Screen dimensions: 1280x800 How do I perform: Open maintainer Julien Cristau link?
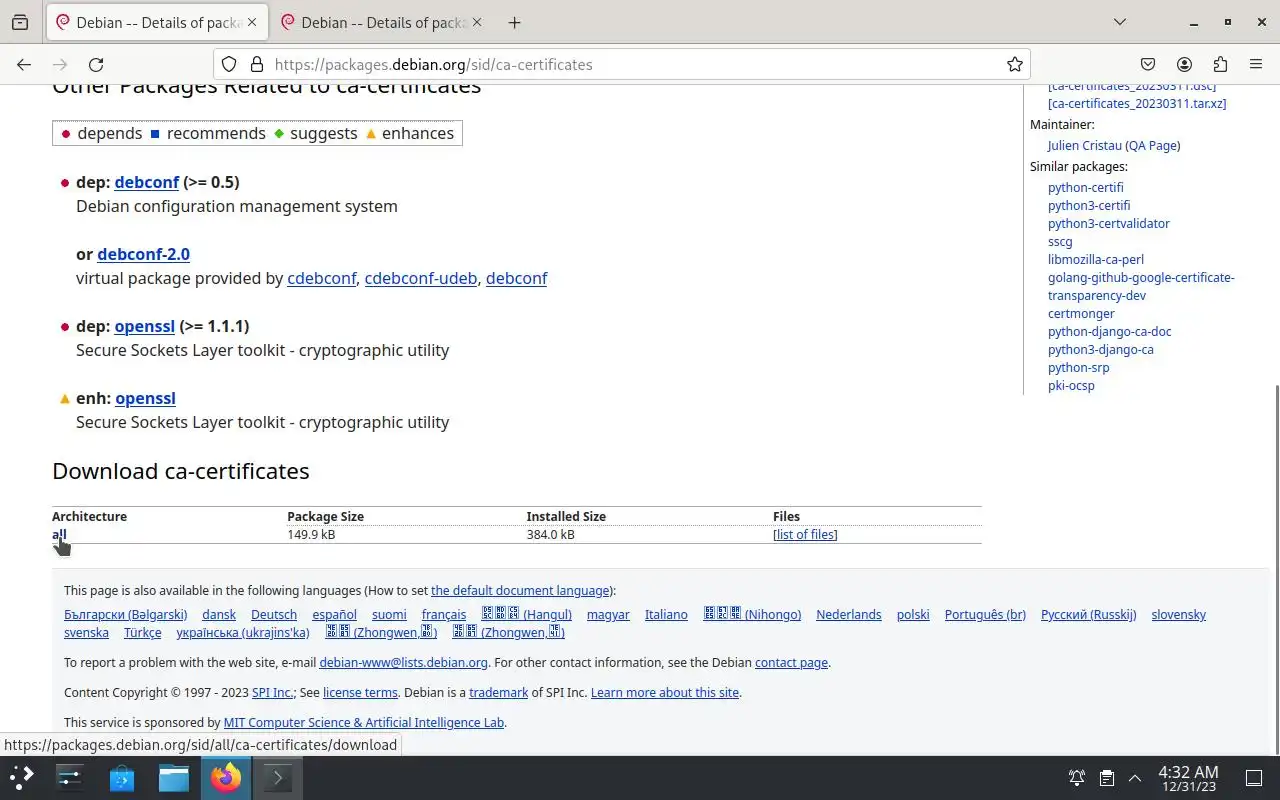(x=1084, y=145)
